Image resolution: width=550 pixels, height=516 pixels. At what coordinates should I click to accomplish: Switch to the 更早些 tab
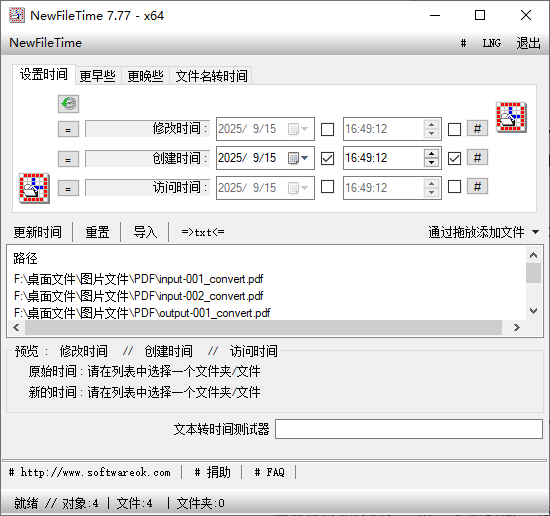click(x=98, y=76)
